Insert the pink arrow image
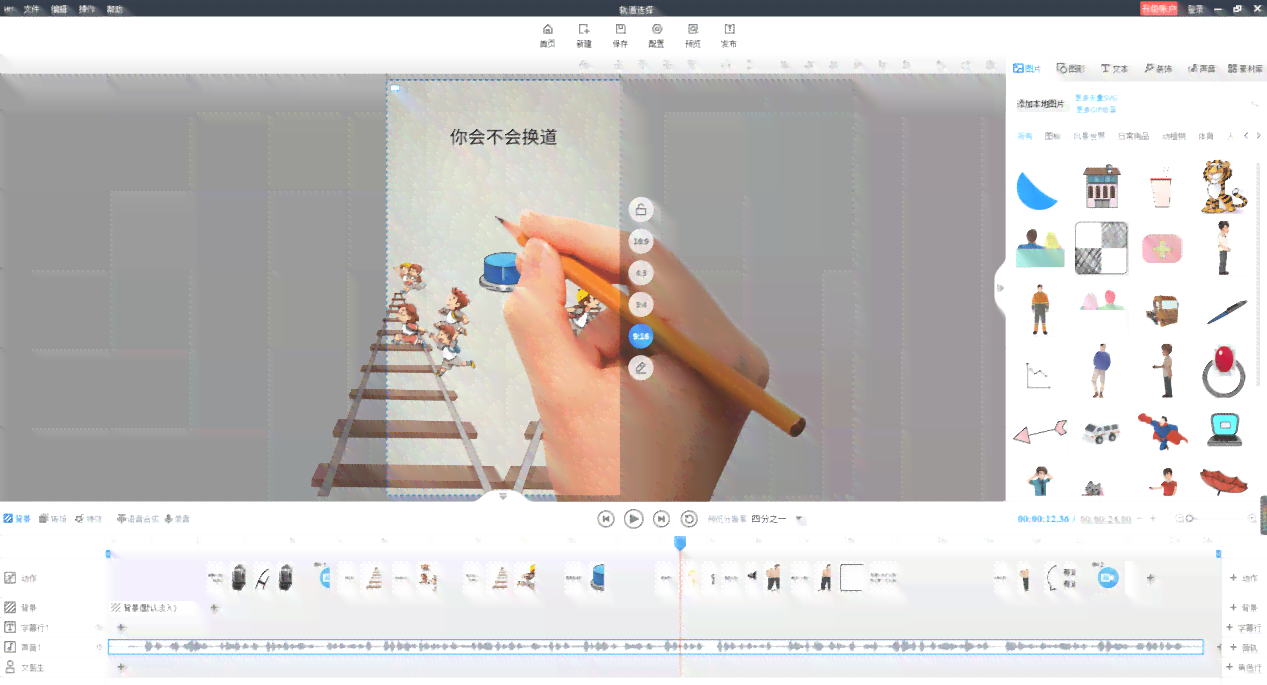 (x=1040, y=432)
